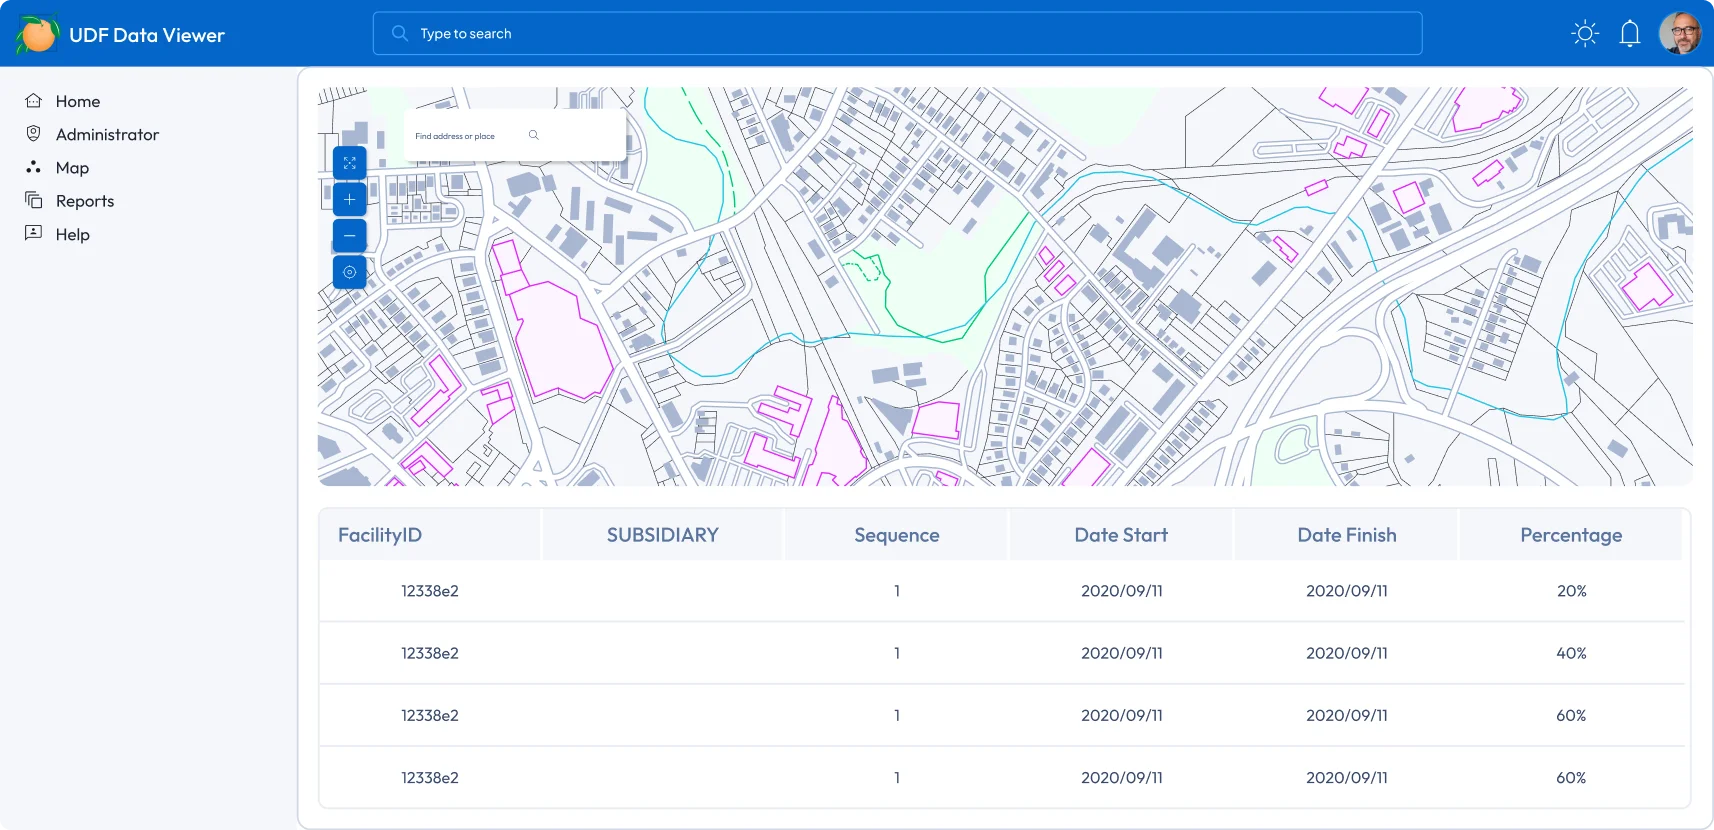Image resolution: width=1714 pixels, height=830 pixels.
Task: Open Reports from the sidebar
Action: (84, 201)
